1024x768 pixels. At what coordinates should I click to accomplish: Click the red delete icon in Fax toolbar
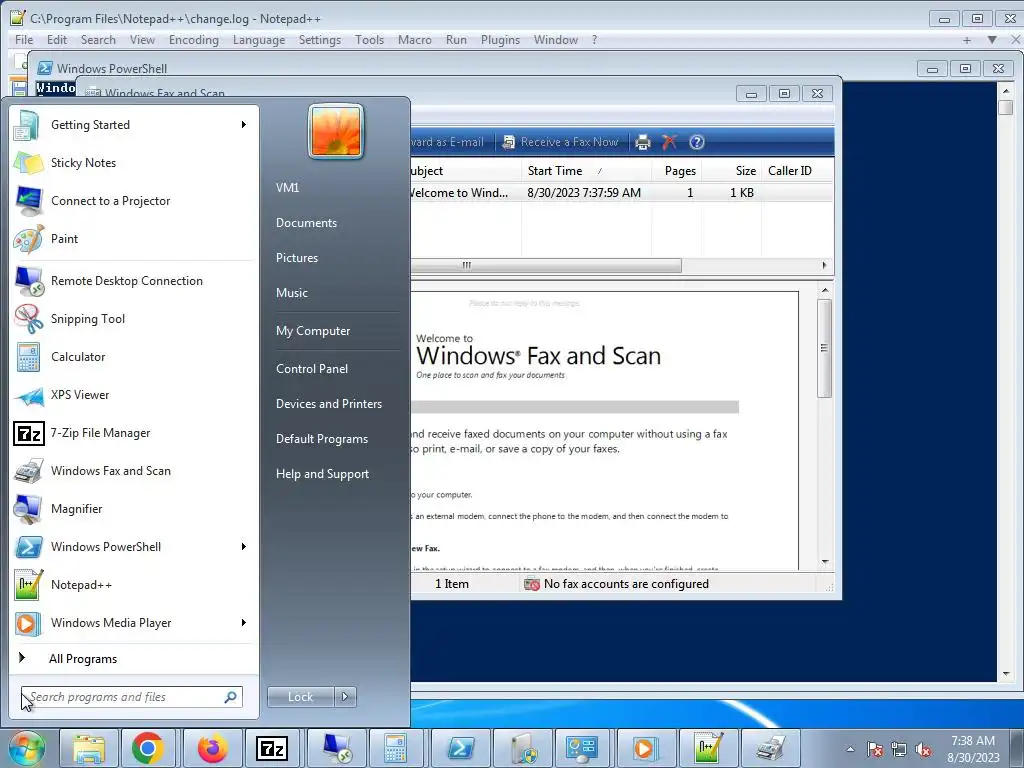point(669,142)
